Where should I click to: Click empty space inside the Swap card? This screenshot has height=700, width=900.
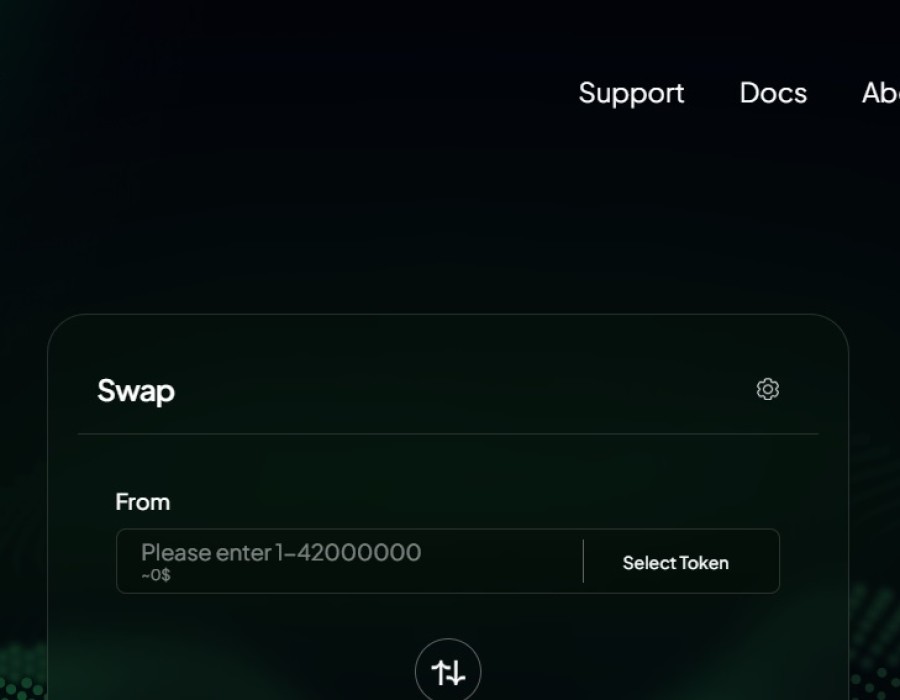click(x=448, y=470)
